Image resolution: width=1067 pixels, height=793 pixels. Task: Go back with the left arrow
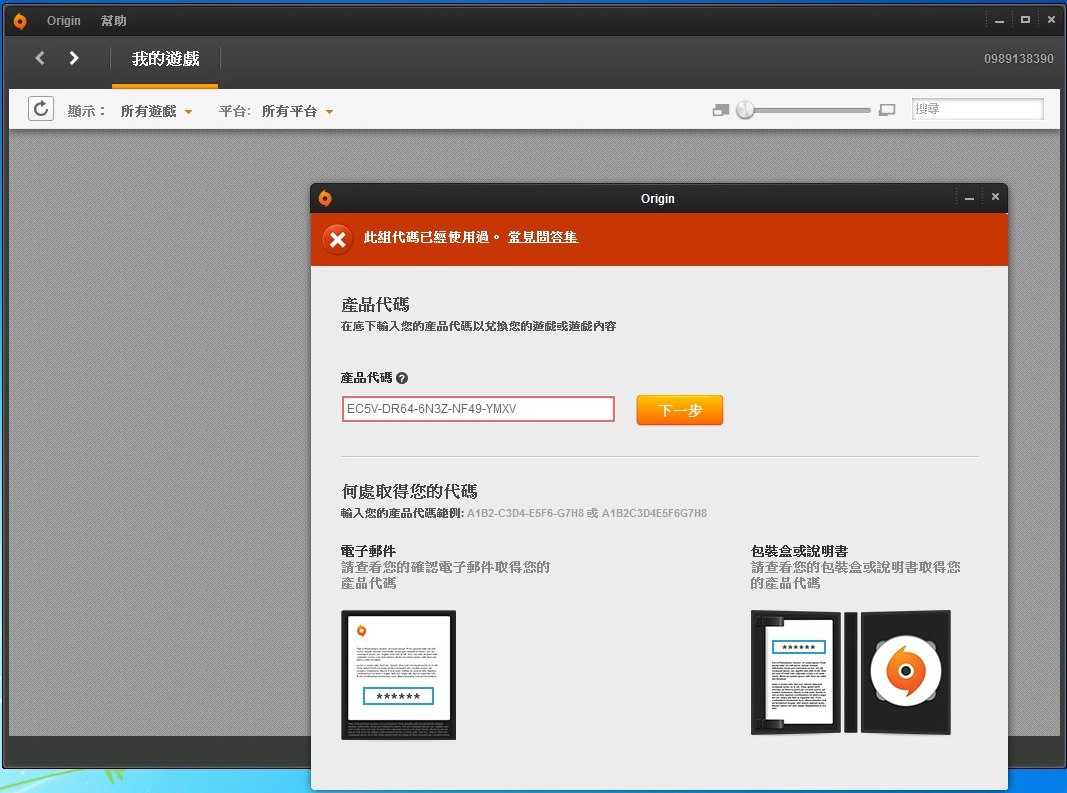coord(40,58)
